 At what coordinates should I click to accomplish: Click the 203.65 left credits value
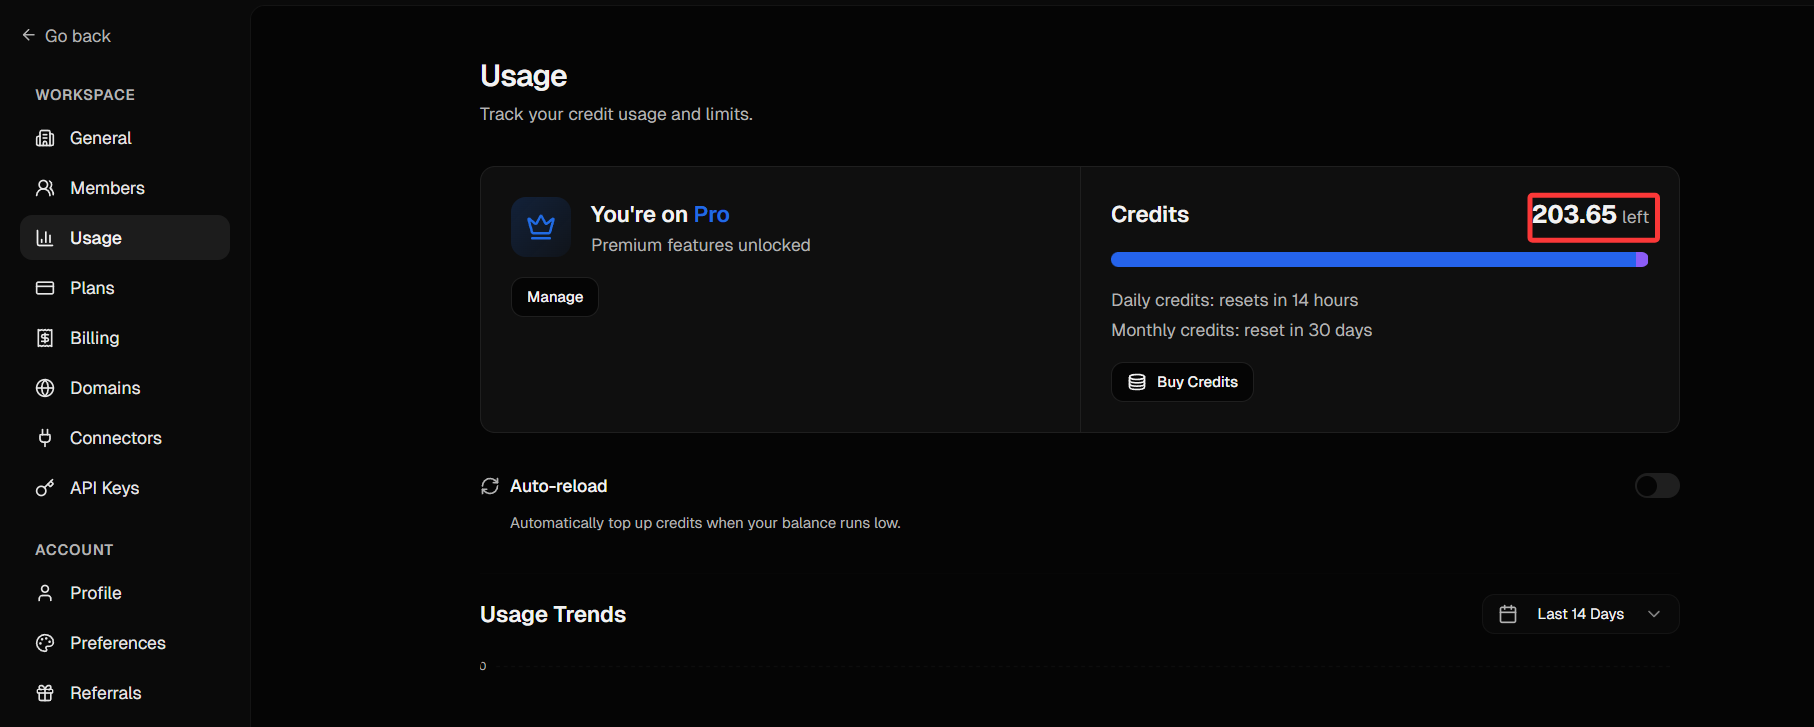coord(1591,215)
